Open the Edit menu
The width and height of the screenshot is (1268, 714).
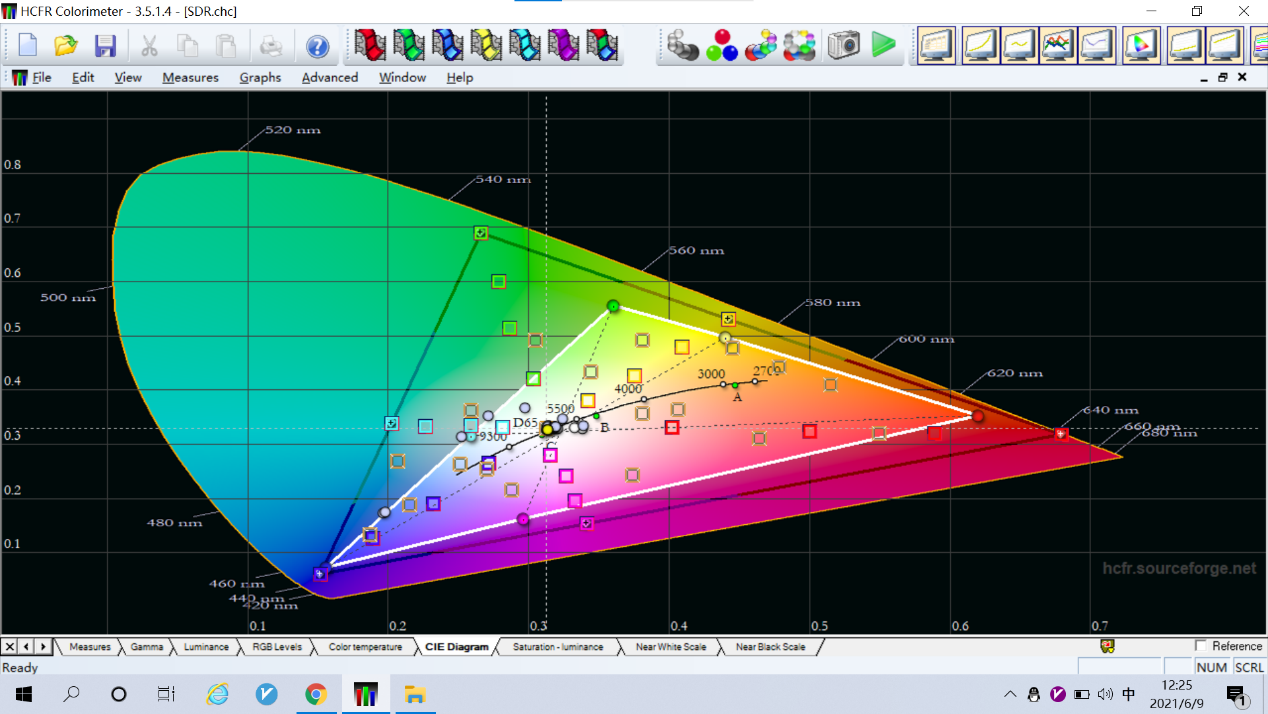tap(83, 77)
